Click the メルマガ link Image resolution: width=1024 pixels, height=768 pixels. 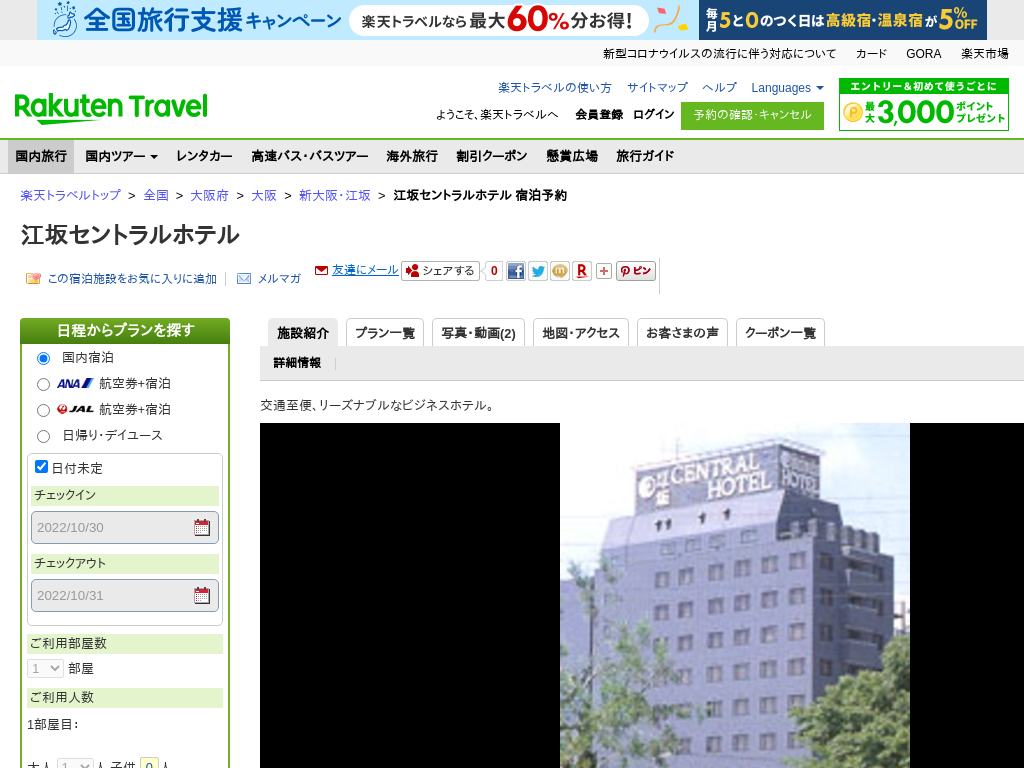coord(280,279)
